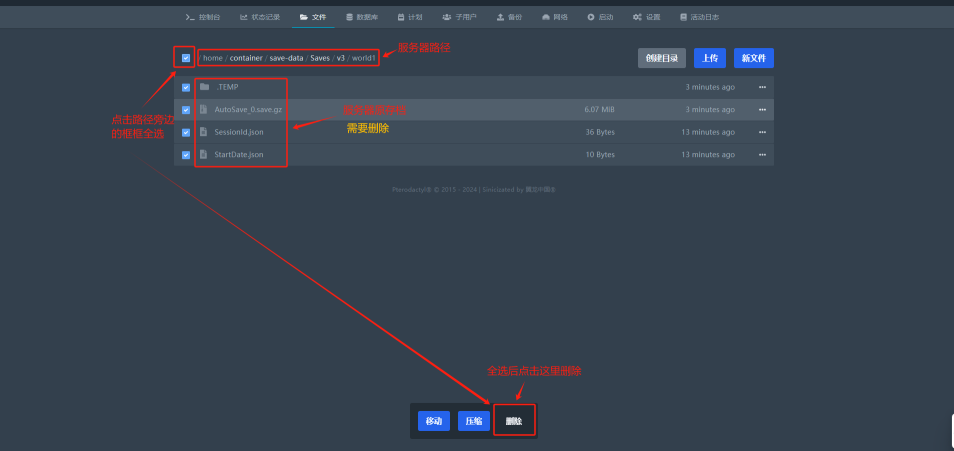
Task: Open the options menu for AutoSave_0.save.gz
Action: coord(762,110)
